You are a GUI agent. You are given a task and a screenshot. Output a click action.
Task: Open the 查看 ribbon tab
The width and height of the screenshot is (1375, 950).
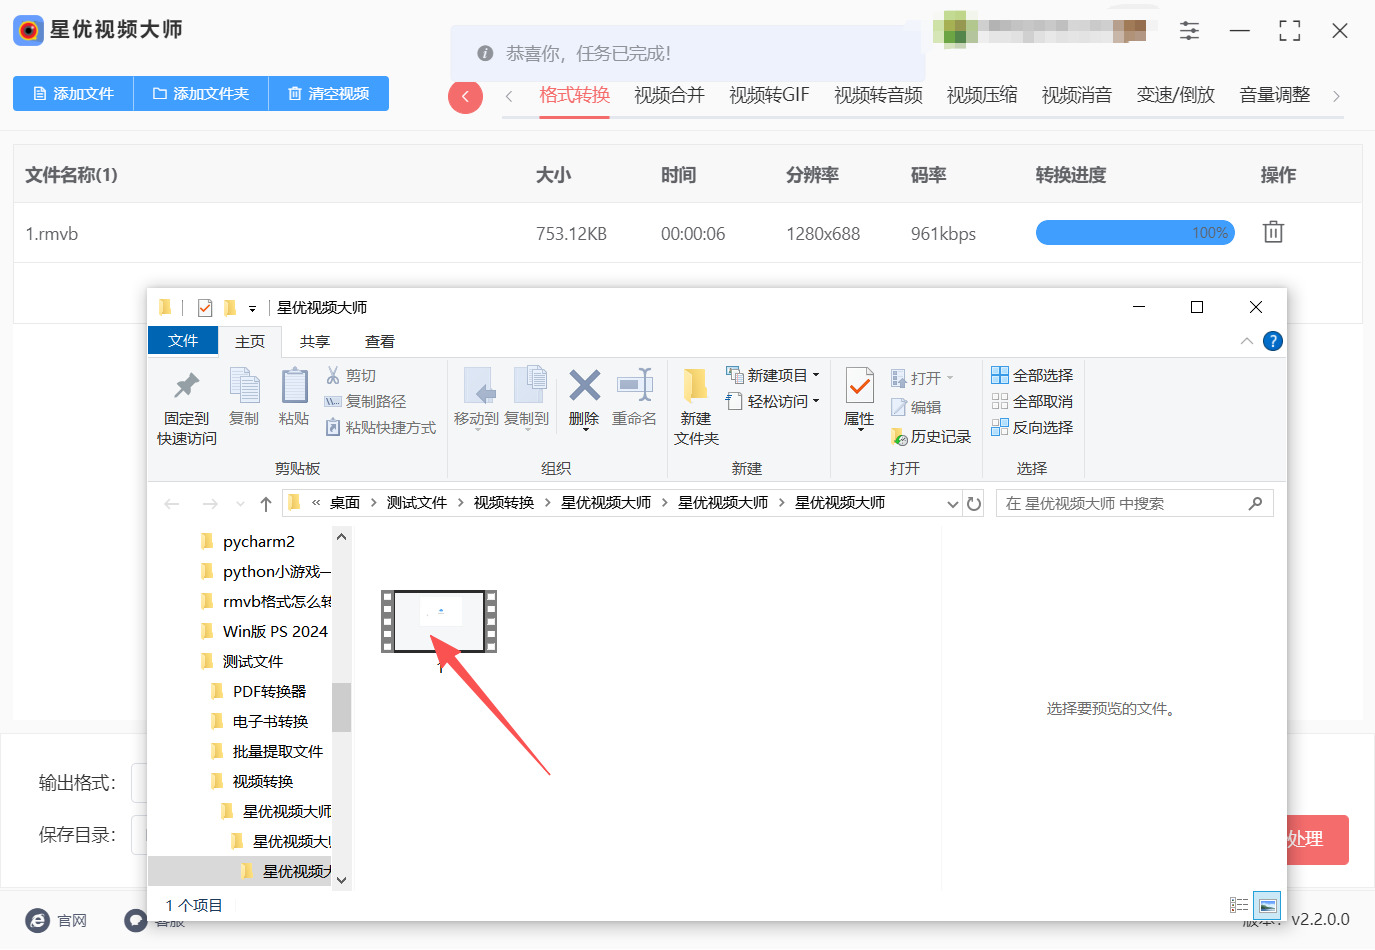[379, 341]
